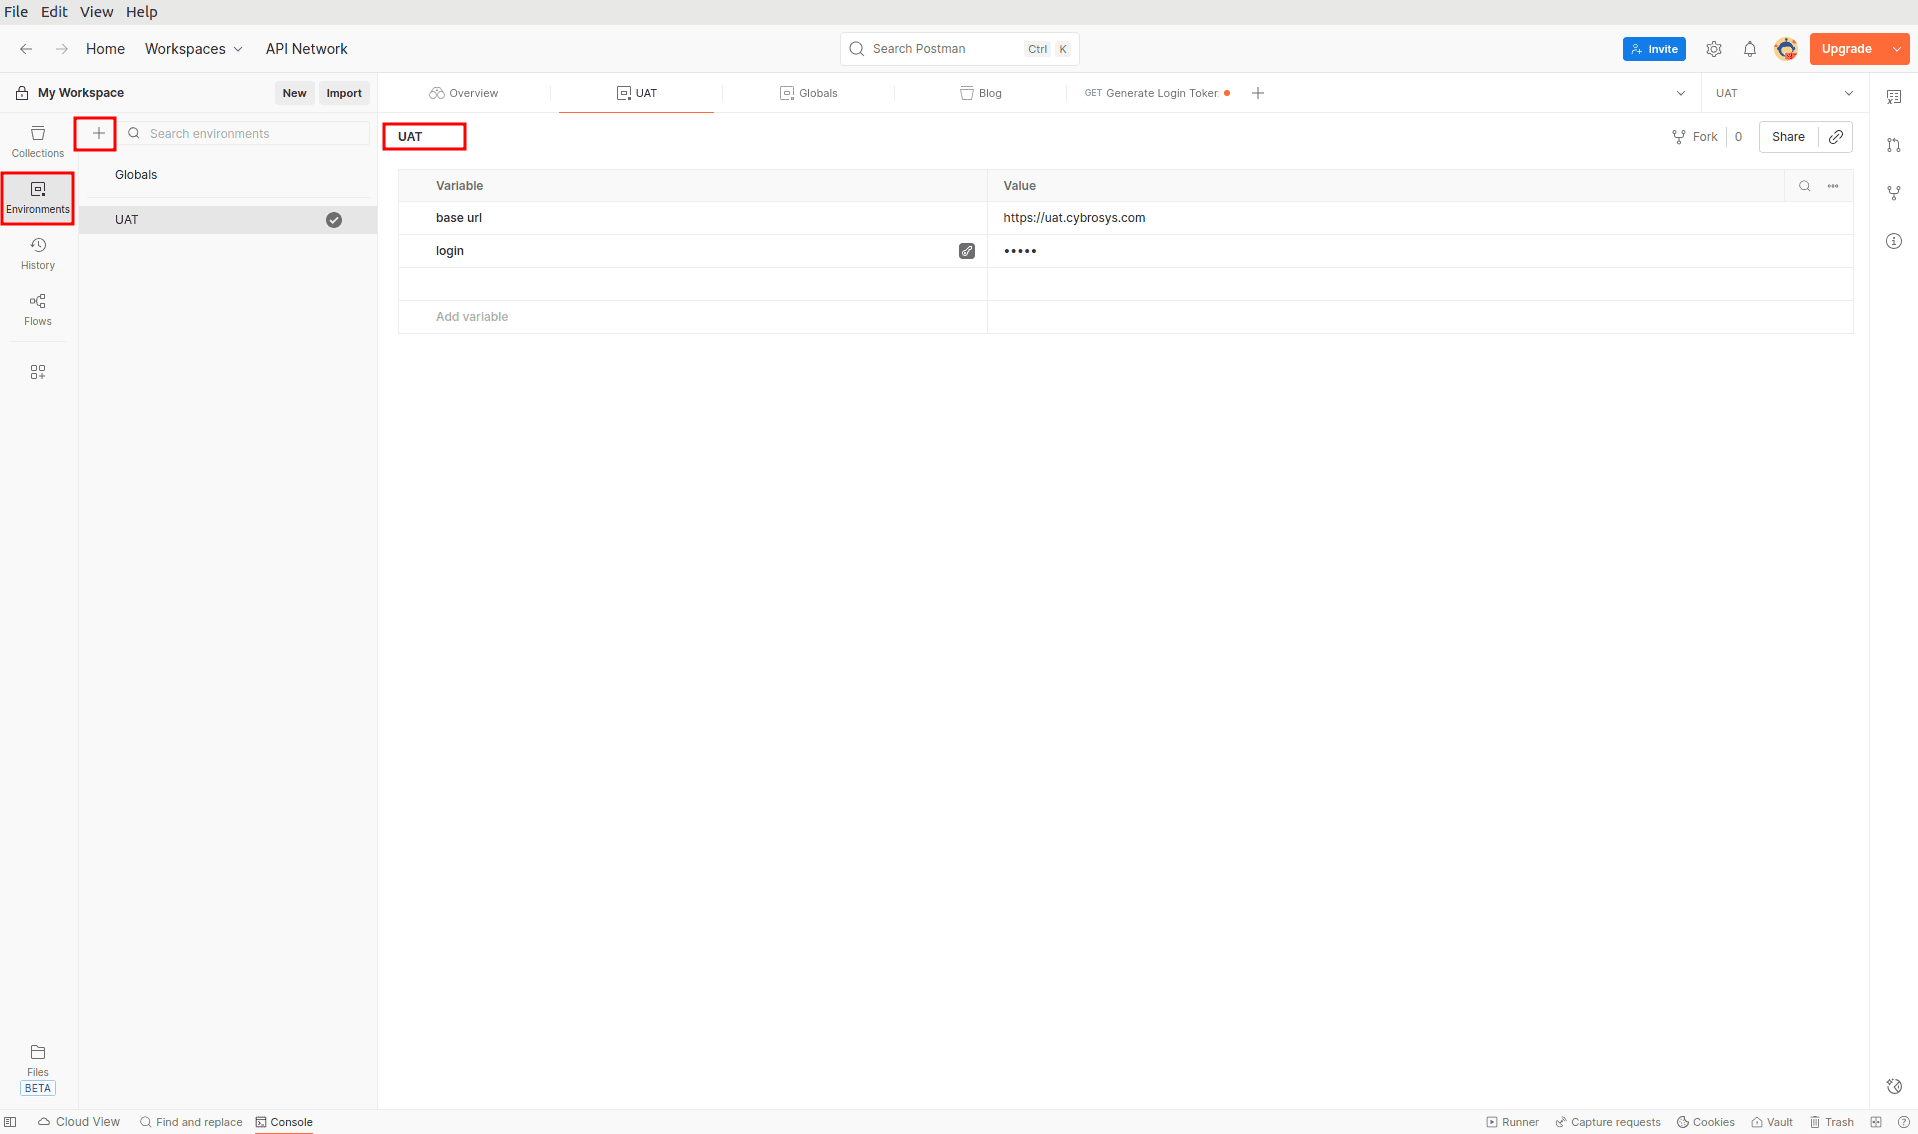Set UAT as the active environment
Image resolution: width=1918 pixels, height=1134 pixels.
click(334, 220)
